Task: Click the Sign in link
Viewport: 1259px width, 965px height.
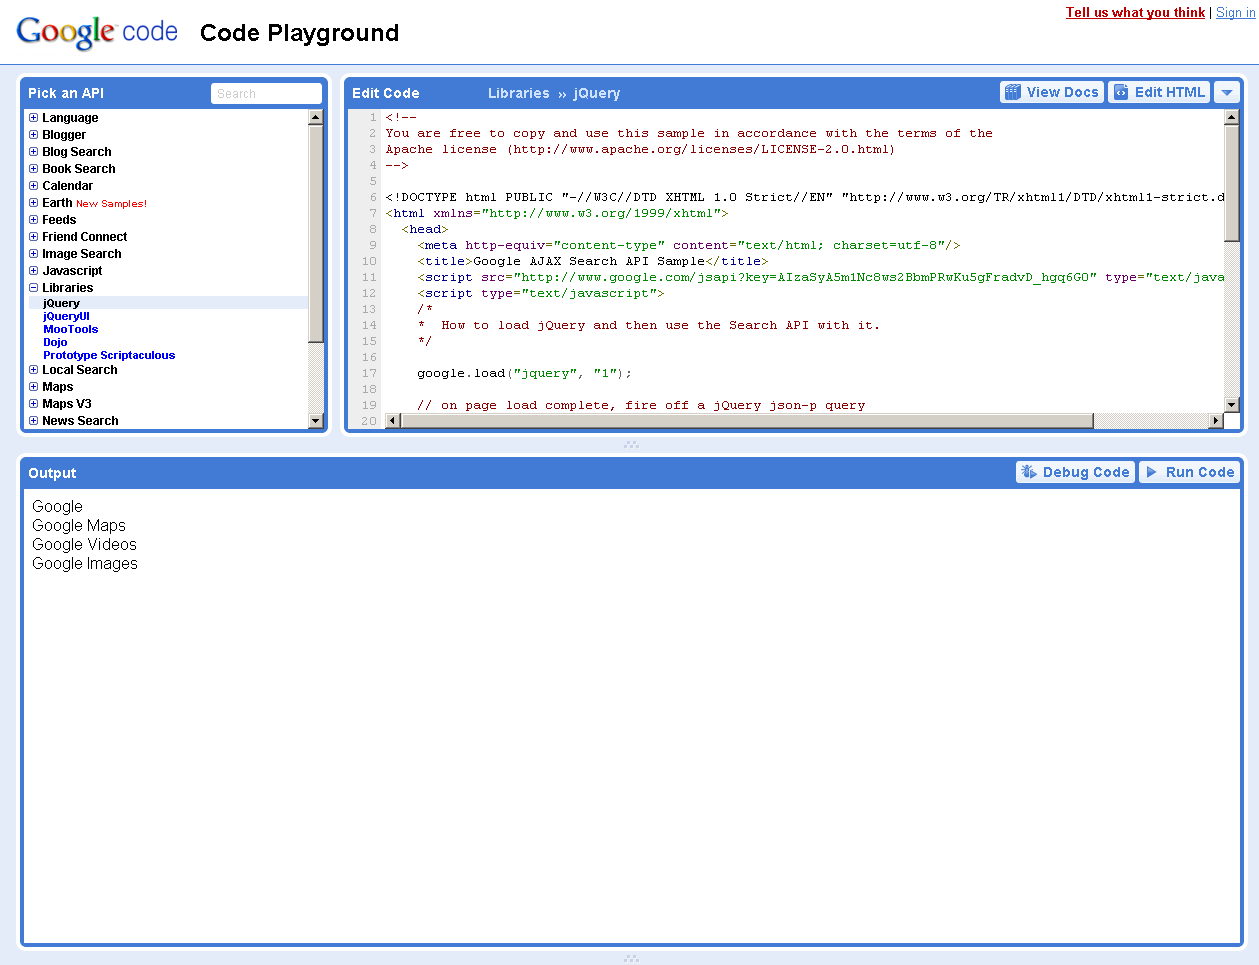Action: tap(1235, 12)
